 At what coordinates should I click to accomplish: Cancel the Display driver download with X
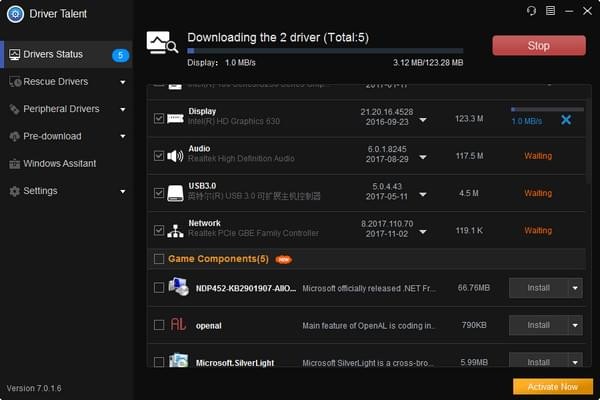tap(566, 120)
